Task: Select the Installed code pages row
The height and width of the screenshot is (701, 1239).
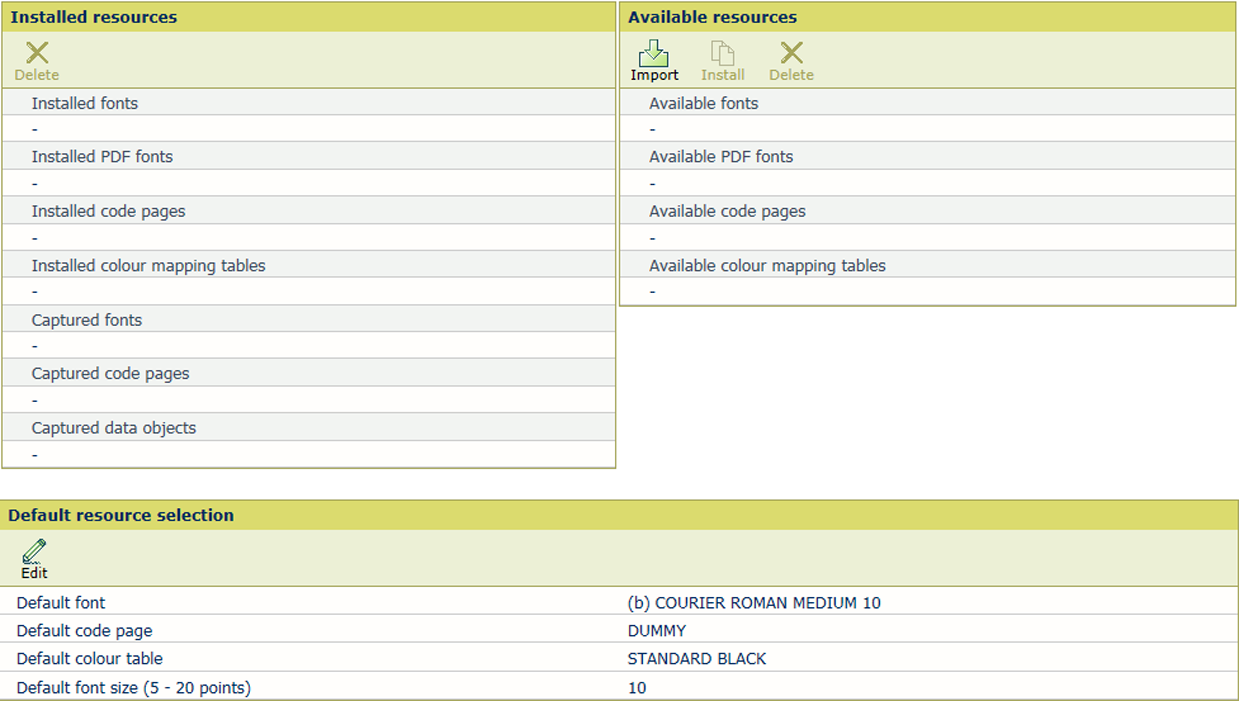Action: pyautogui.click(x=108, y=211)
